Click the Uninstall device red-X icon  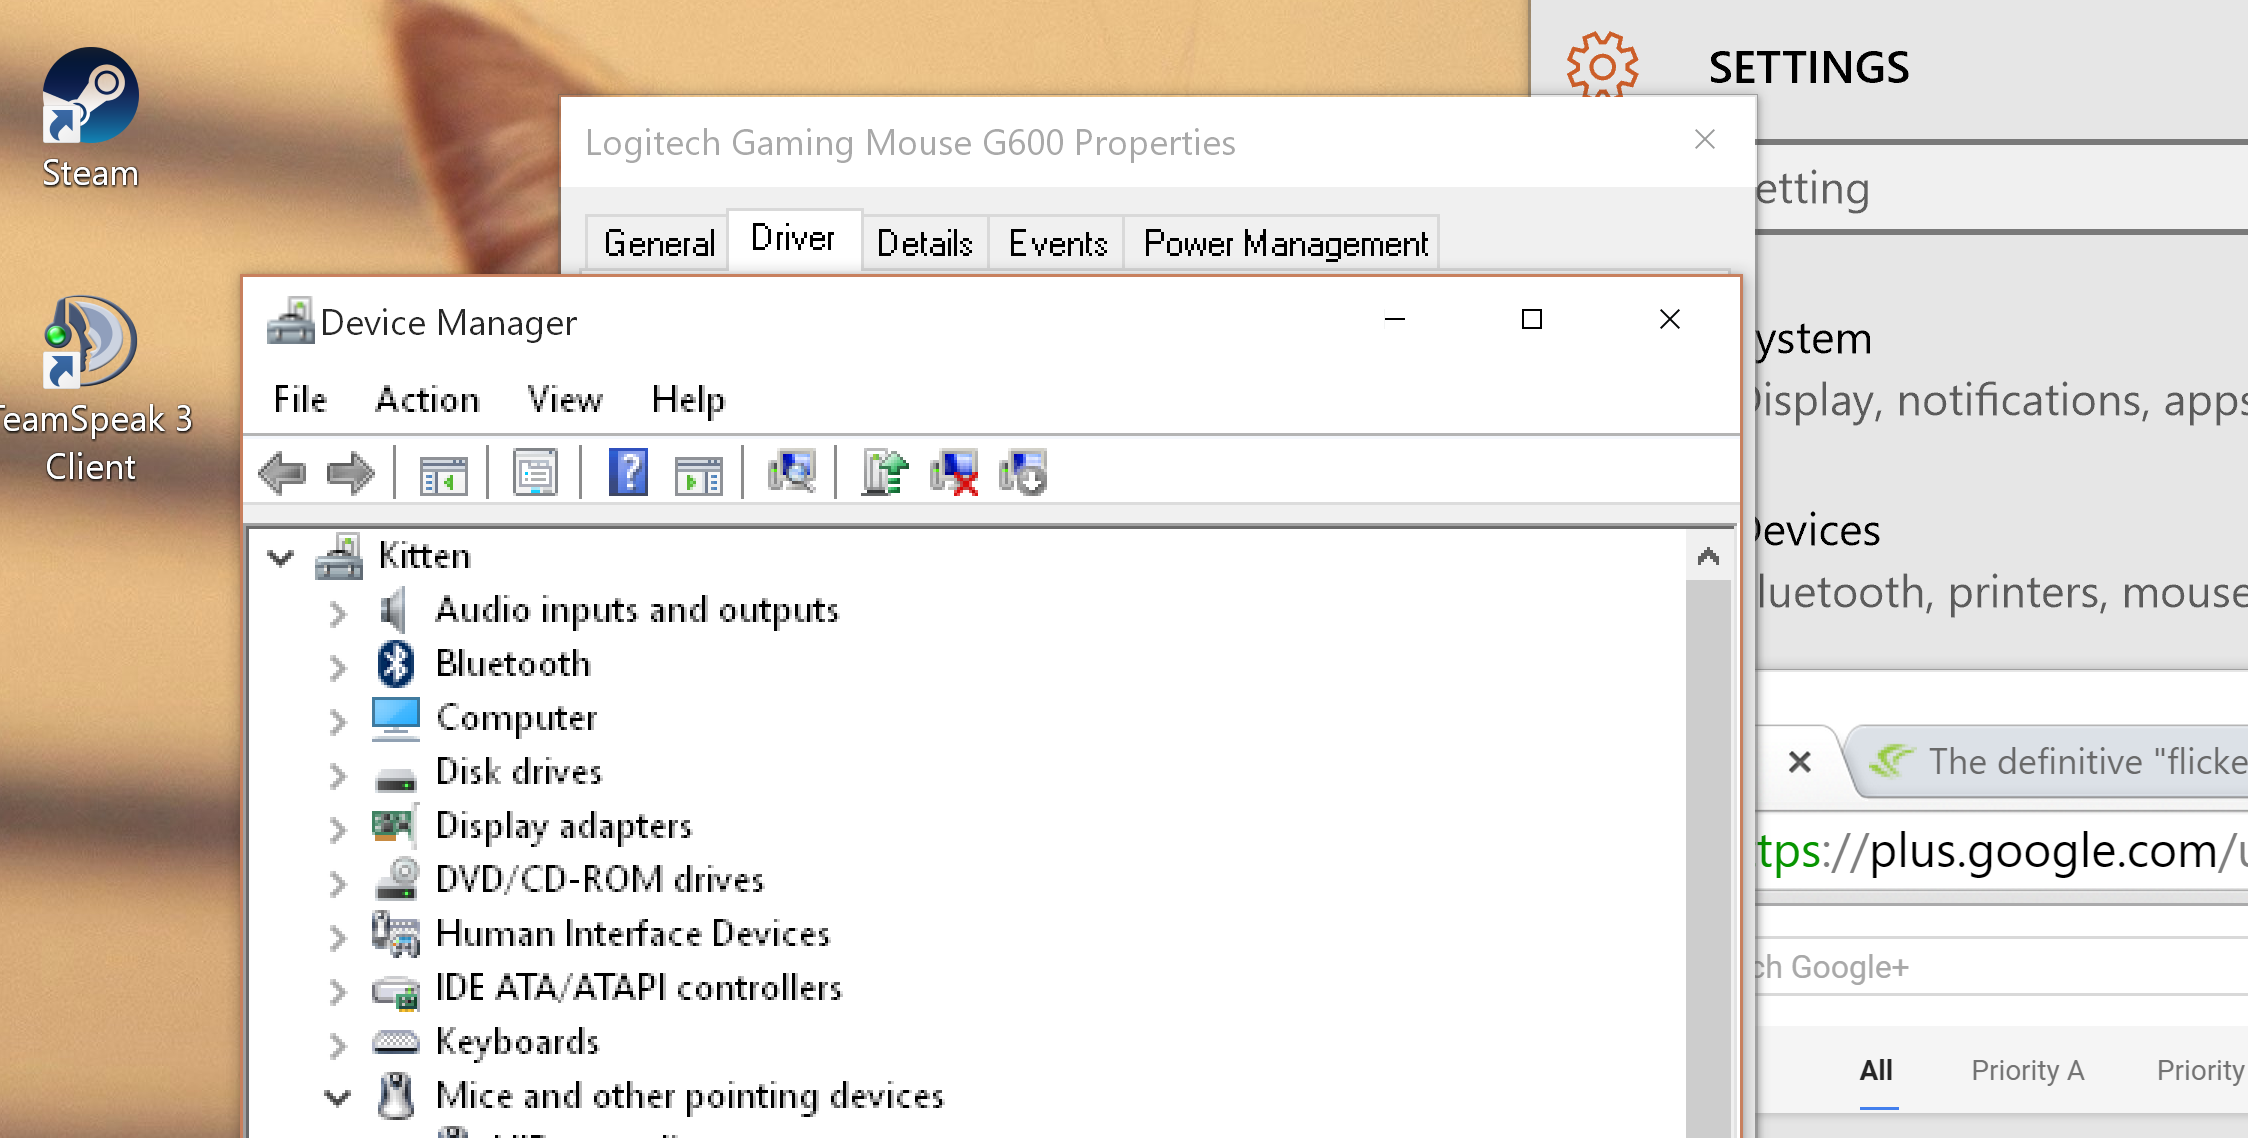click(954, 472)
